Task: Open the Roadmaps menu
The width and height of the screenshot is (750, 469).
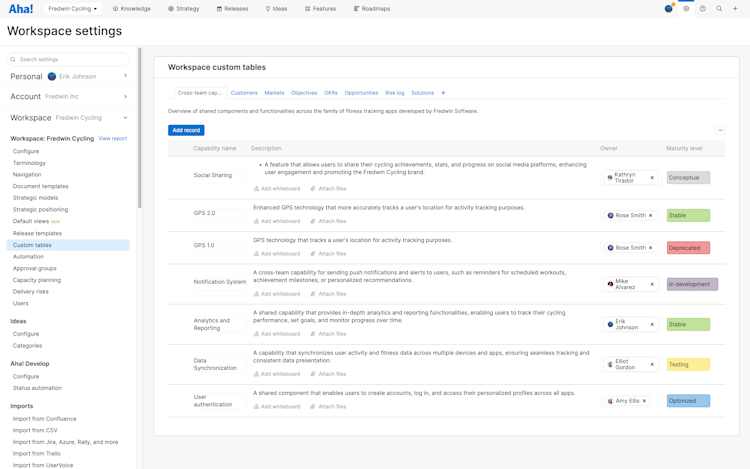Action: (x=372, y=9)
